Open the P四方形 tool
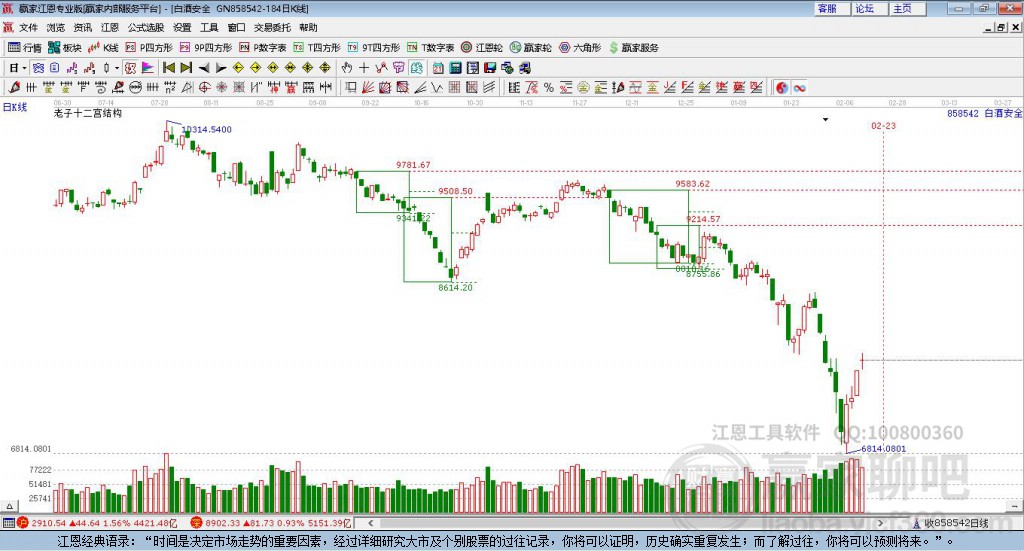Image resolution: width=1024 pixels, height=551 pixels. [149, 48]
